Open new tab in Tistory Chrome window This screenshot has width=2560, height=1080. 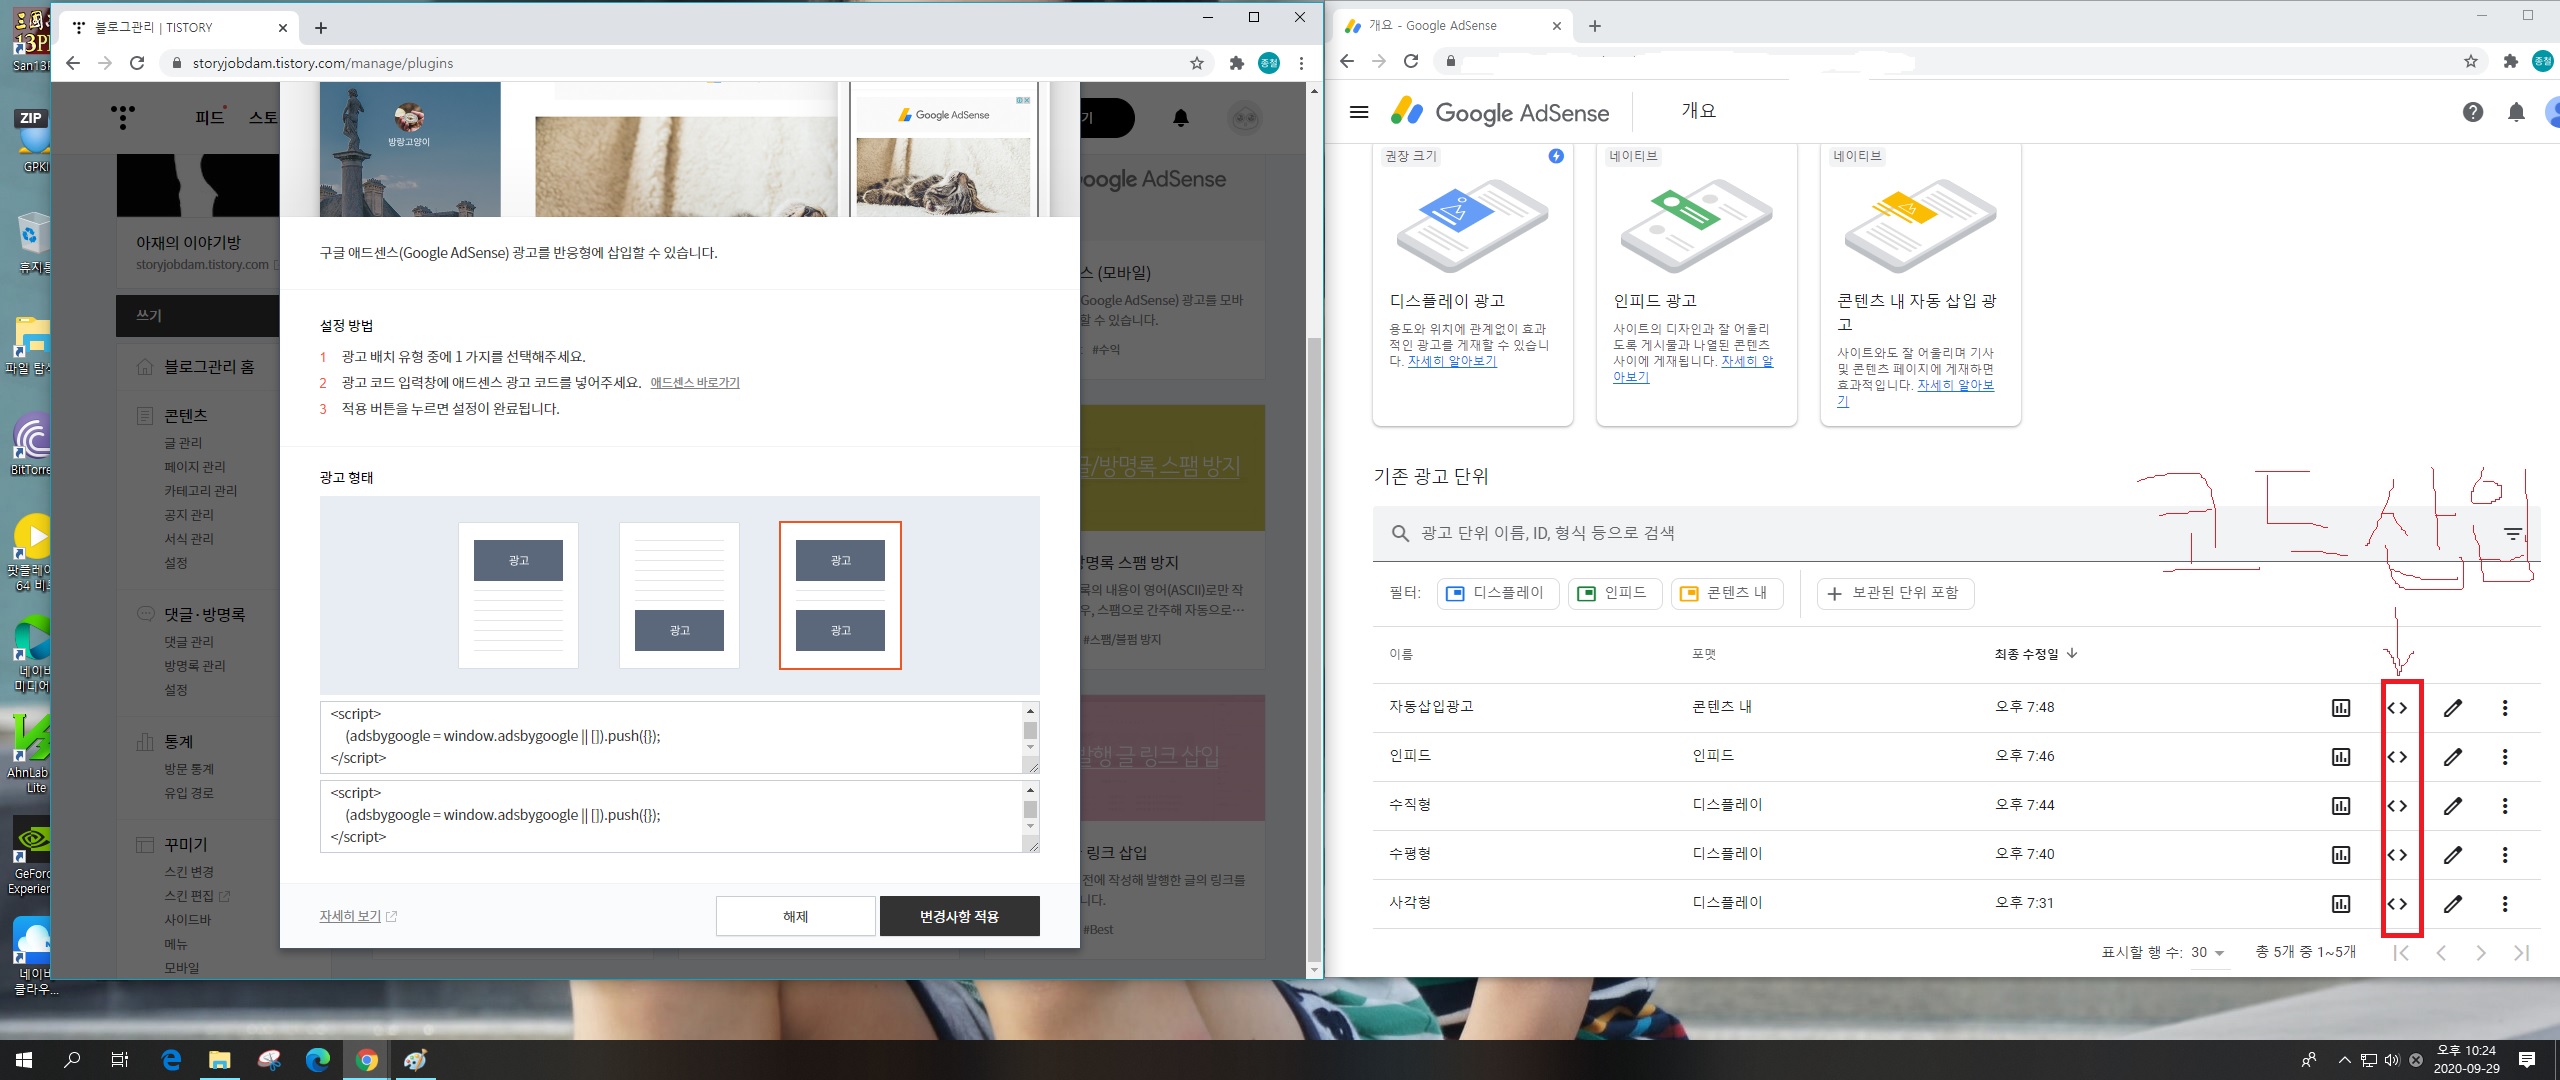[x=321, y=28]
